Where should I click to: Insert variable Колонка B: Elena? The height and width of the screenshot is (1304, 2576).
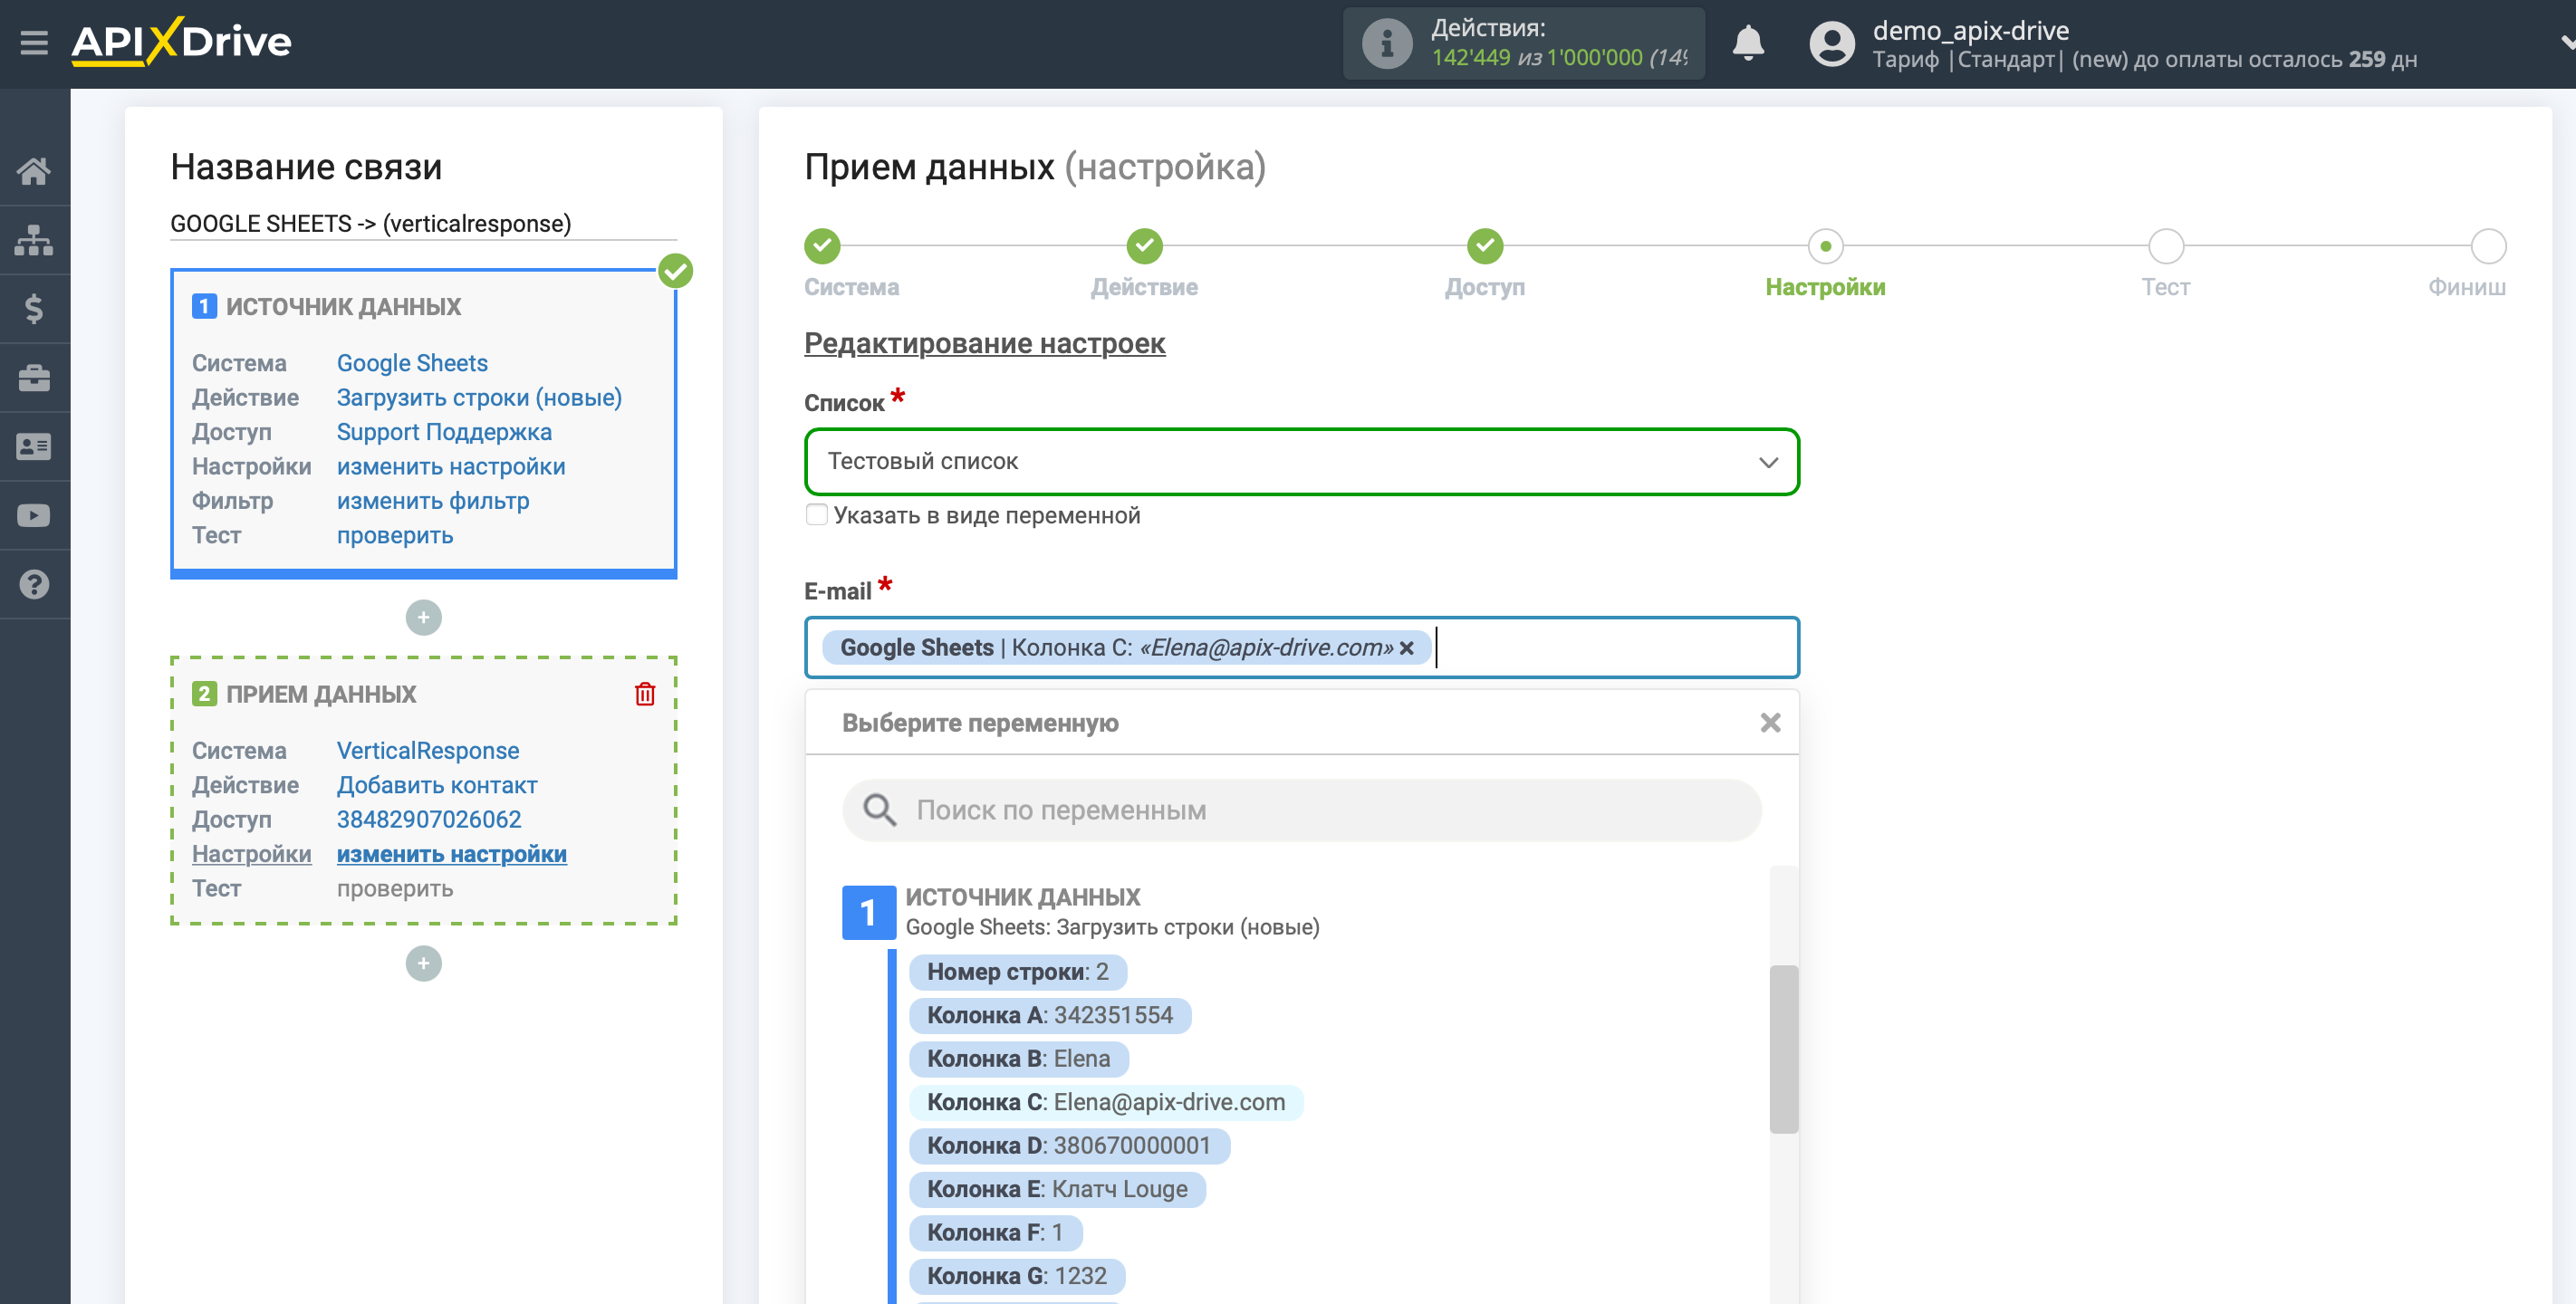(x=1018, y=1059)
